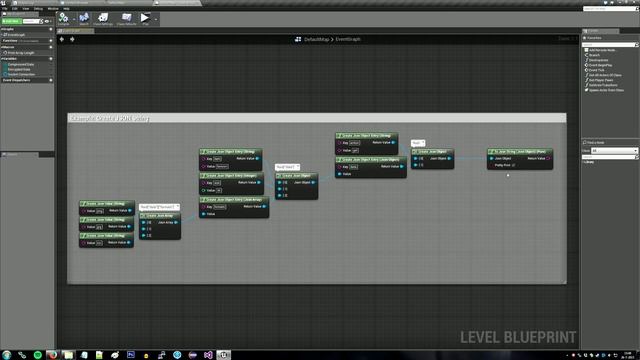Click the add button beside the Macros section

click(x=51, y=47)
